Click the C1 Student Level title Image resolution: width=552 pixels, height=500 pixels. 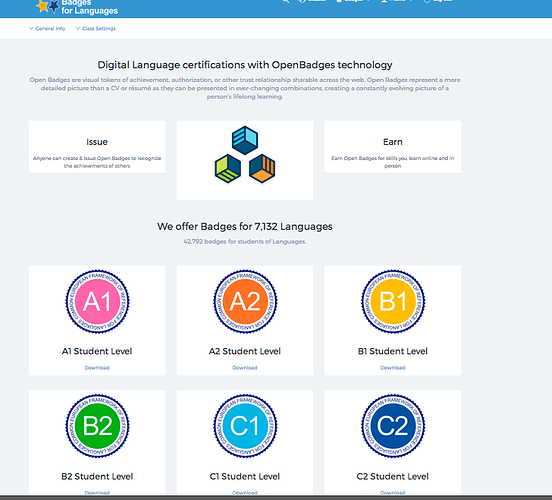(245, 476)
